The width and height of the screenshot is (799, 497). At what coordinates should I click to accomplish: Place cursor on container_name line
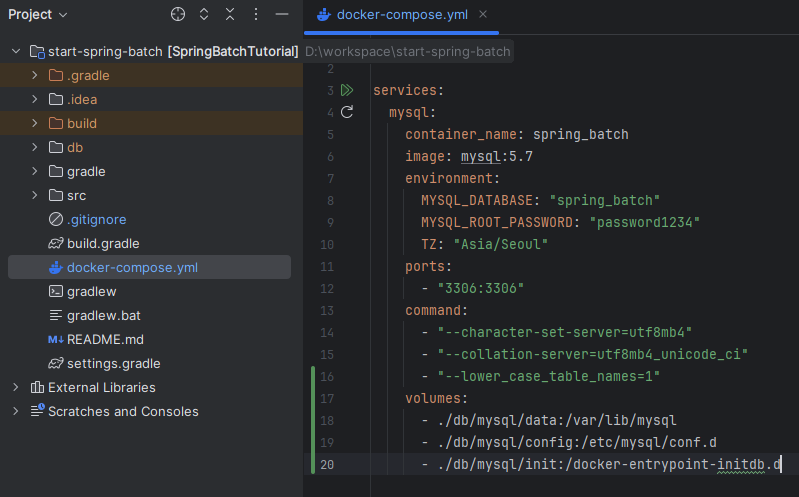coord(517,134)
